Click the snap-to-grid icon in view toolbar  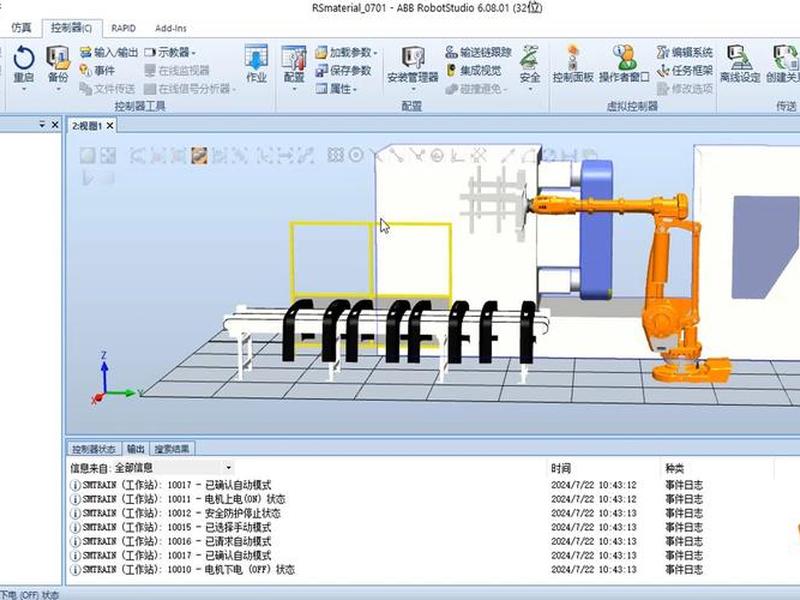pyautogui.click(x=335, y=155)
